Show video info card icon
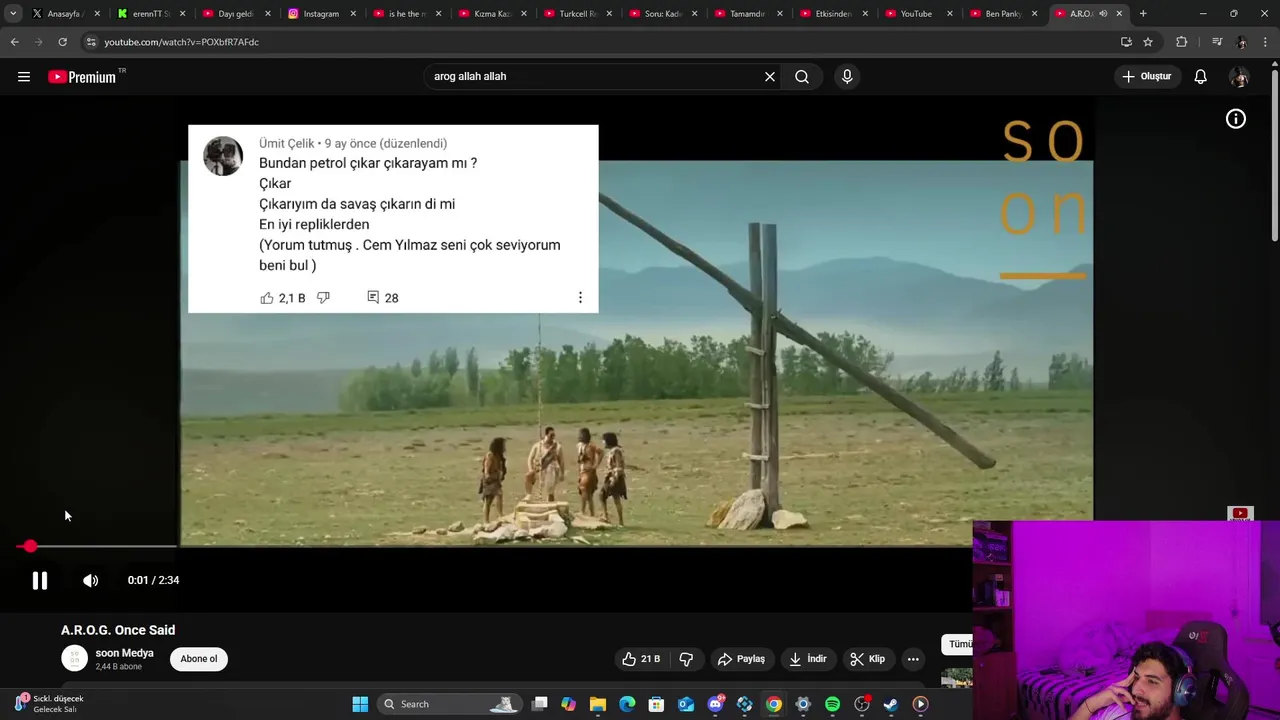 1236,119
